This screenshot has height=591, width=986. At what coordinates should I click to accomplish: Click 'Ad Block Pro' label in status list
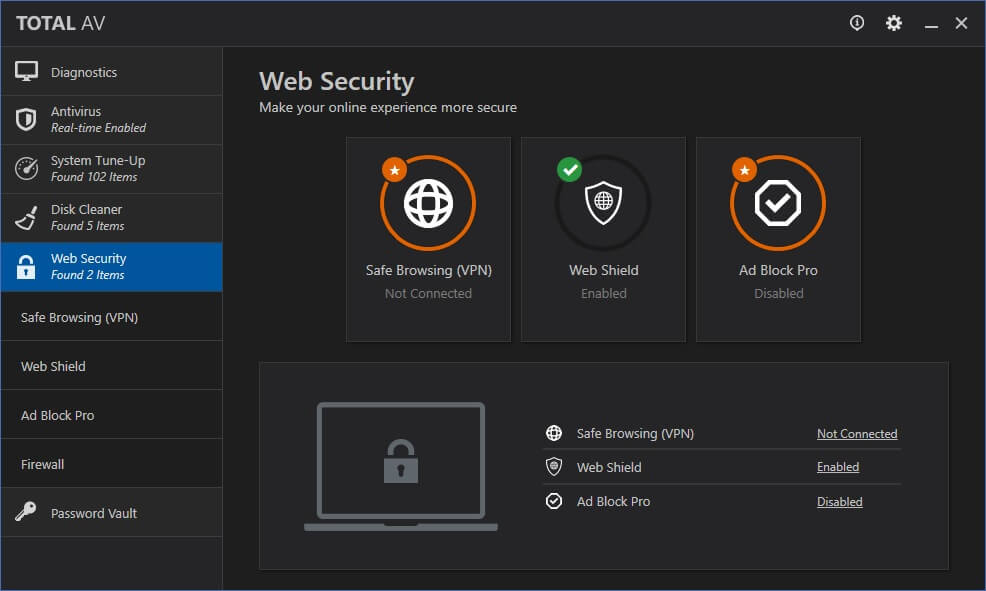coord(613,501)
